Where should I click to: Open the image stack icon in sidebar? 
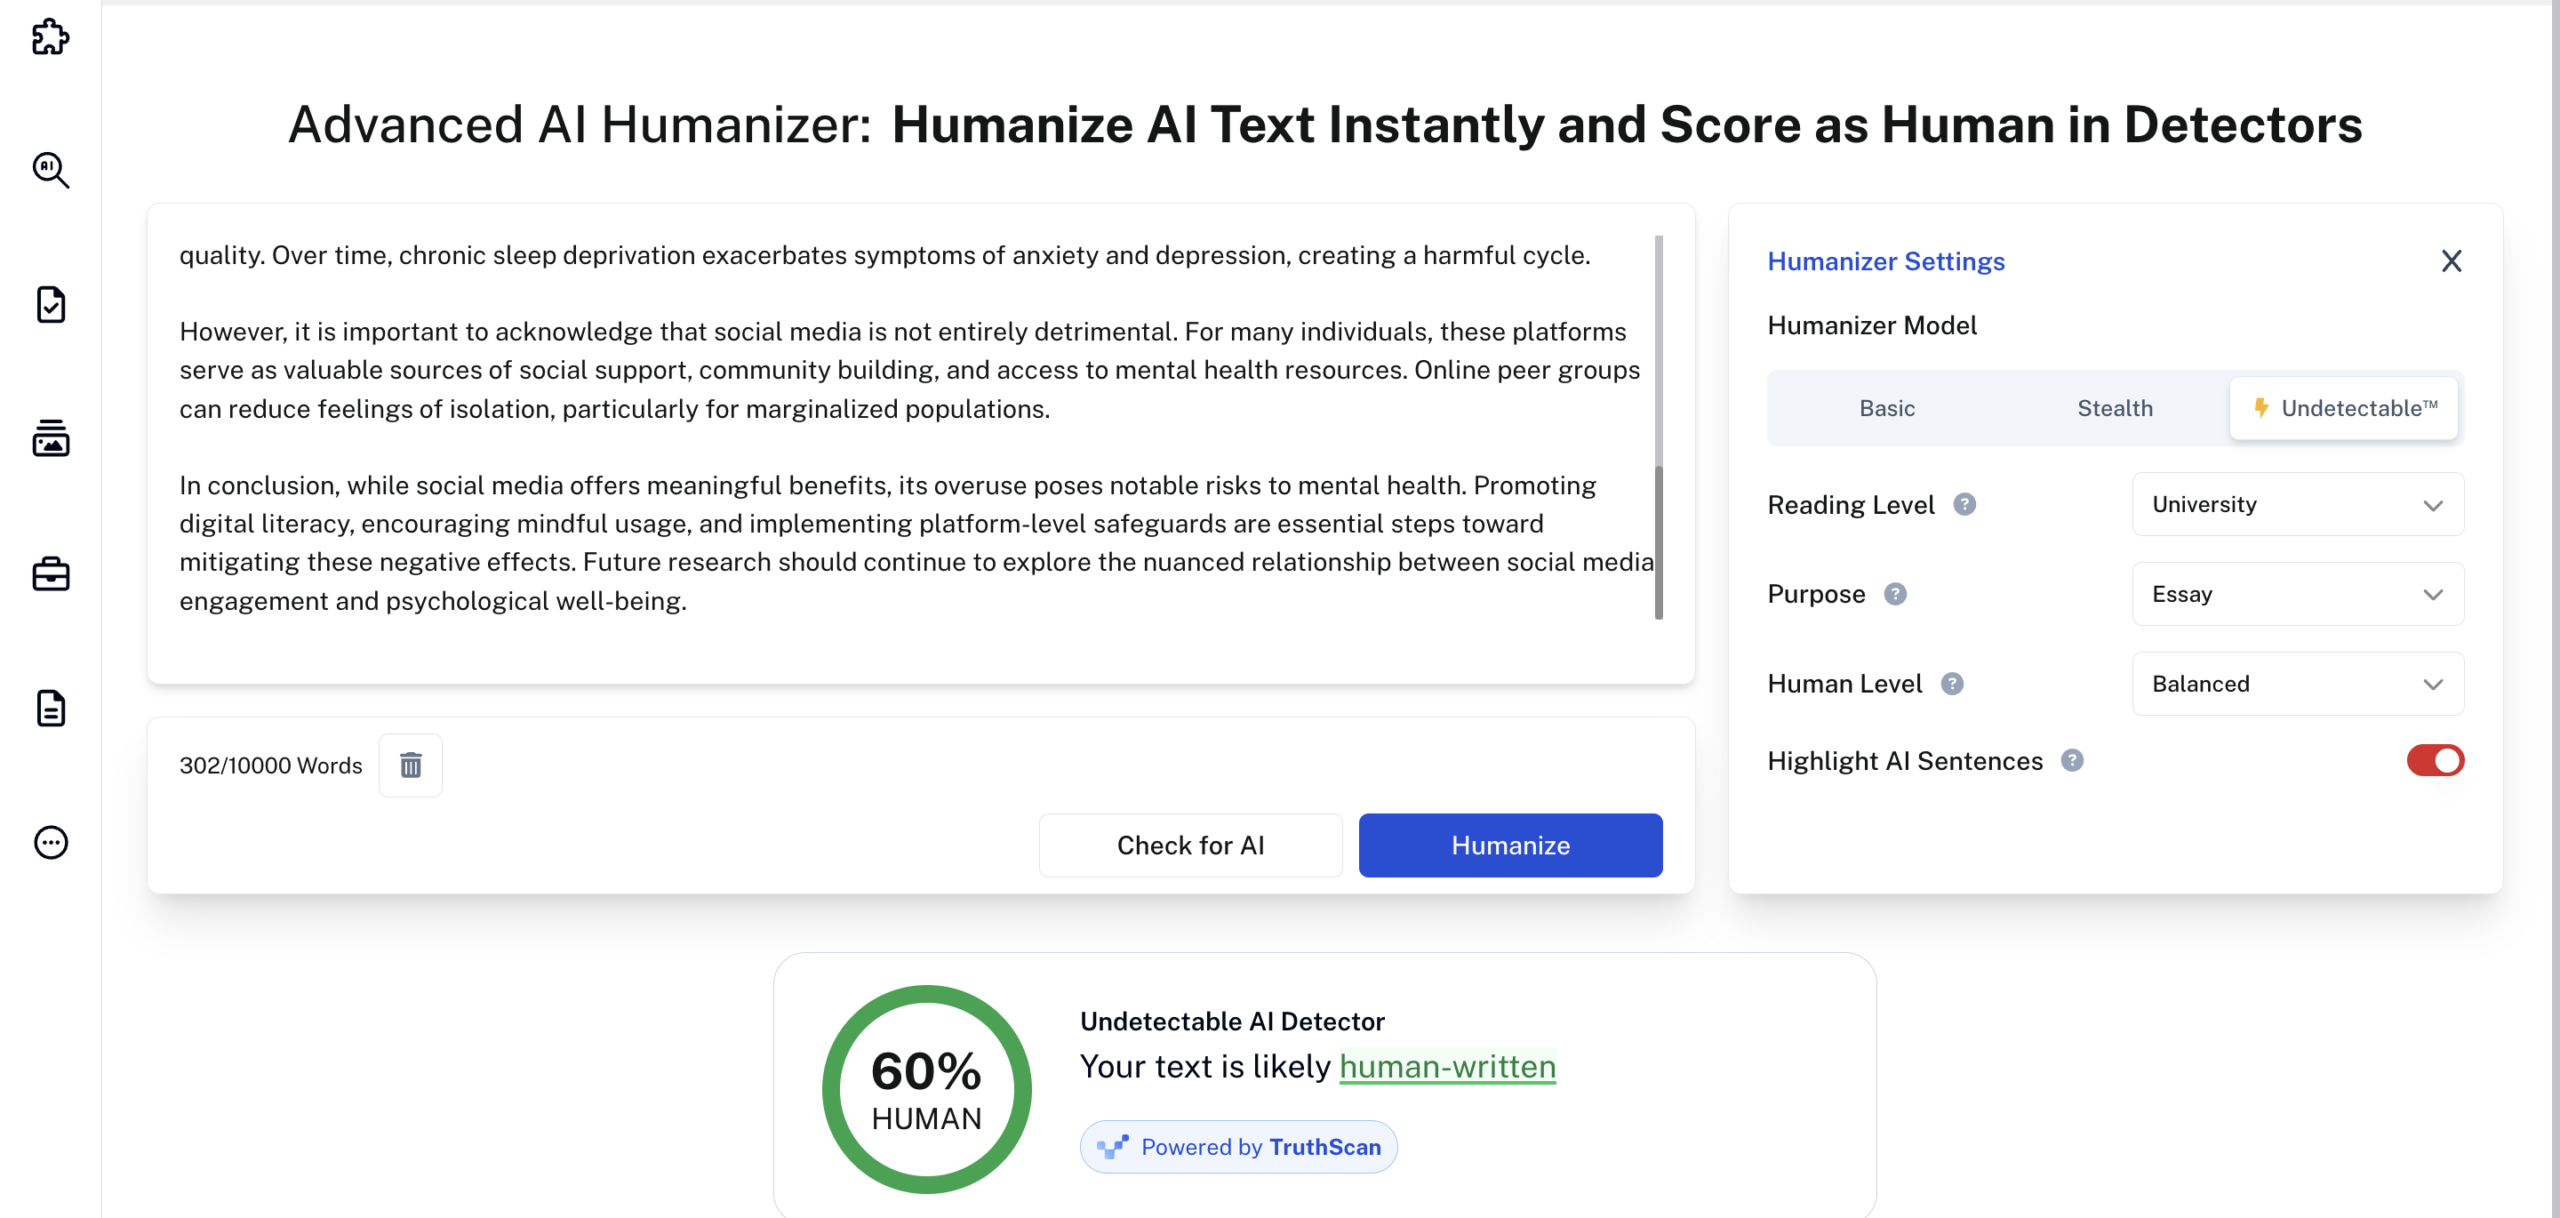coord(50,438)
